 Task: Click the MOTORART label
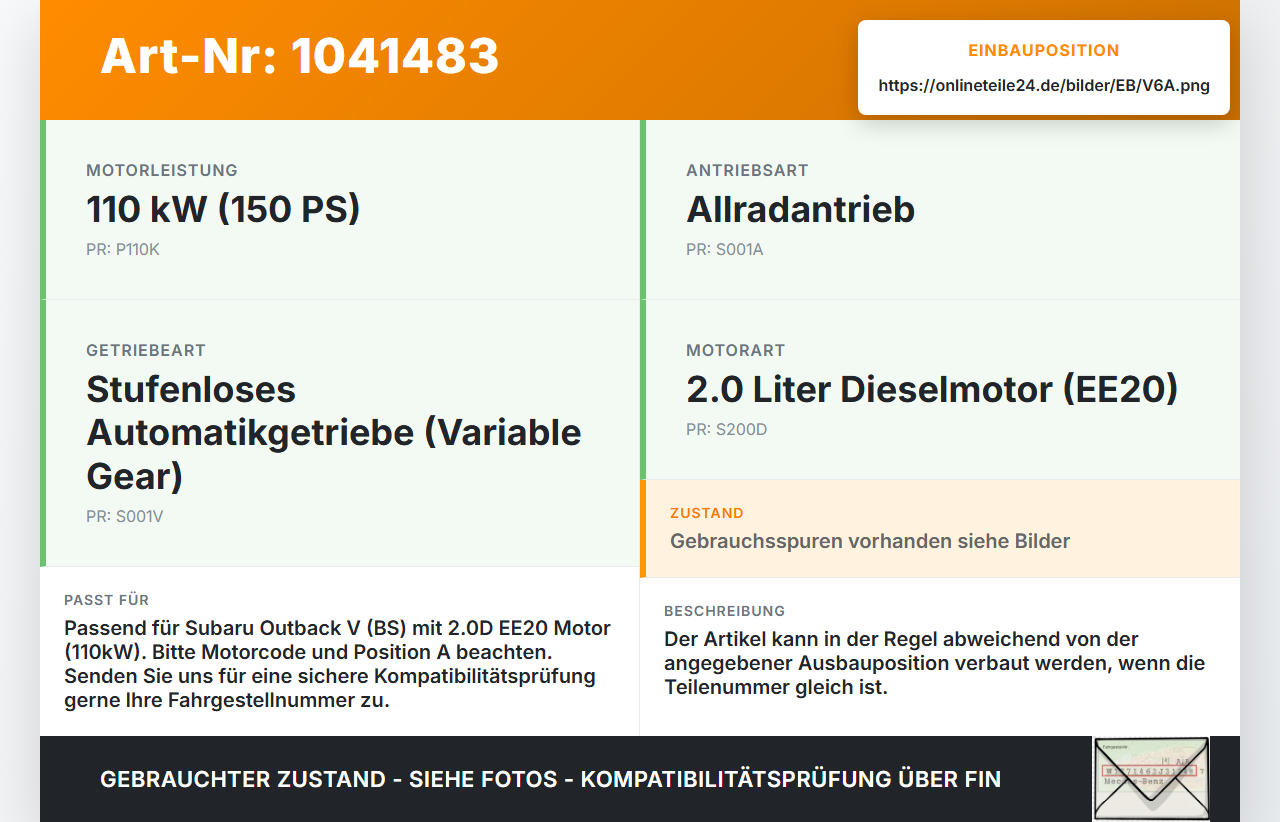(736, 351)
